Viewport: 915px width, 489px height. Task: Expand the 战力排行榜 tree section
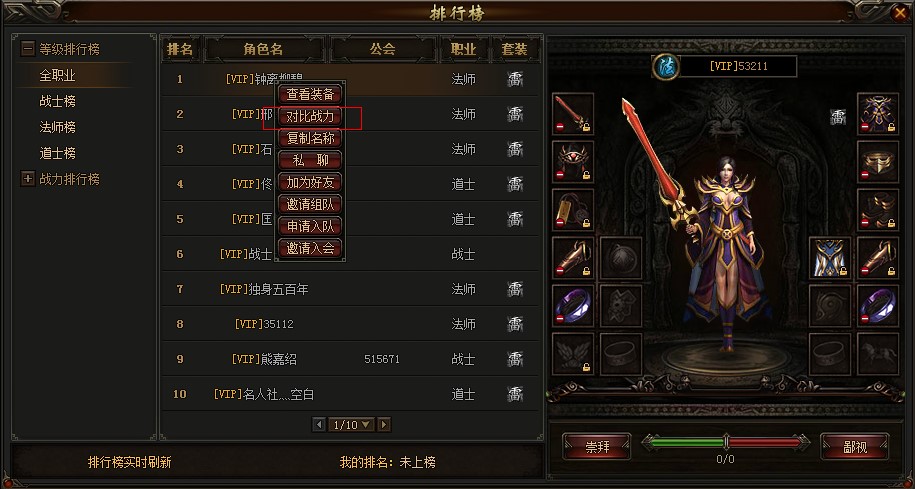tap(27, 179)
